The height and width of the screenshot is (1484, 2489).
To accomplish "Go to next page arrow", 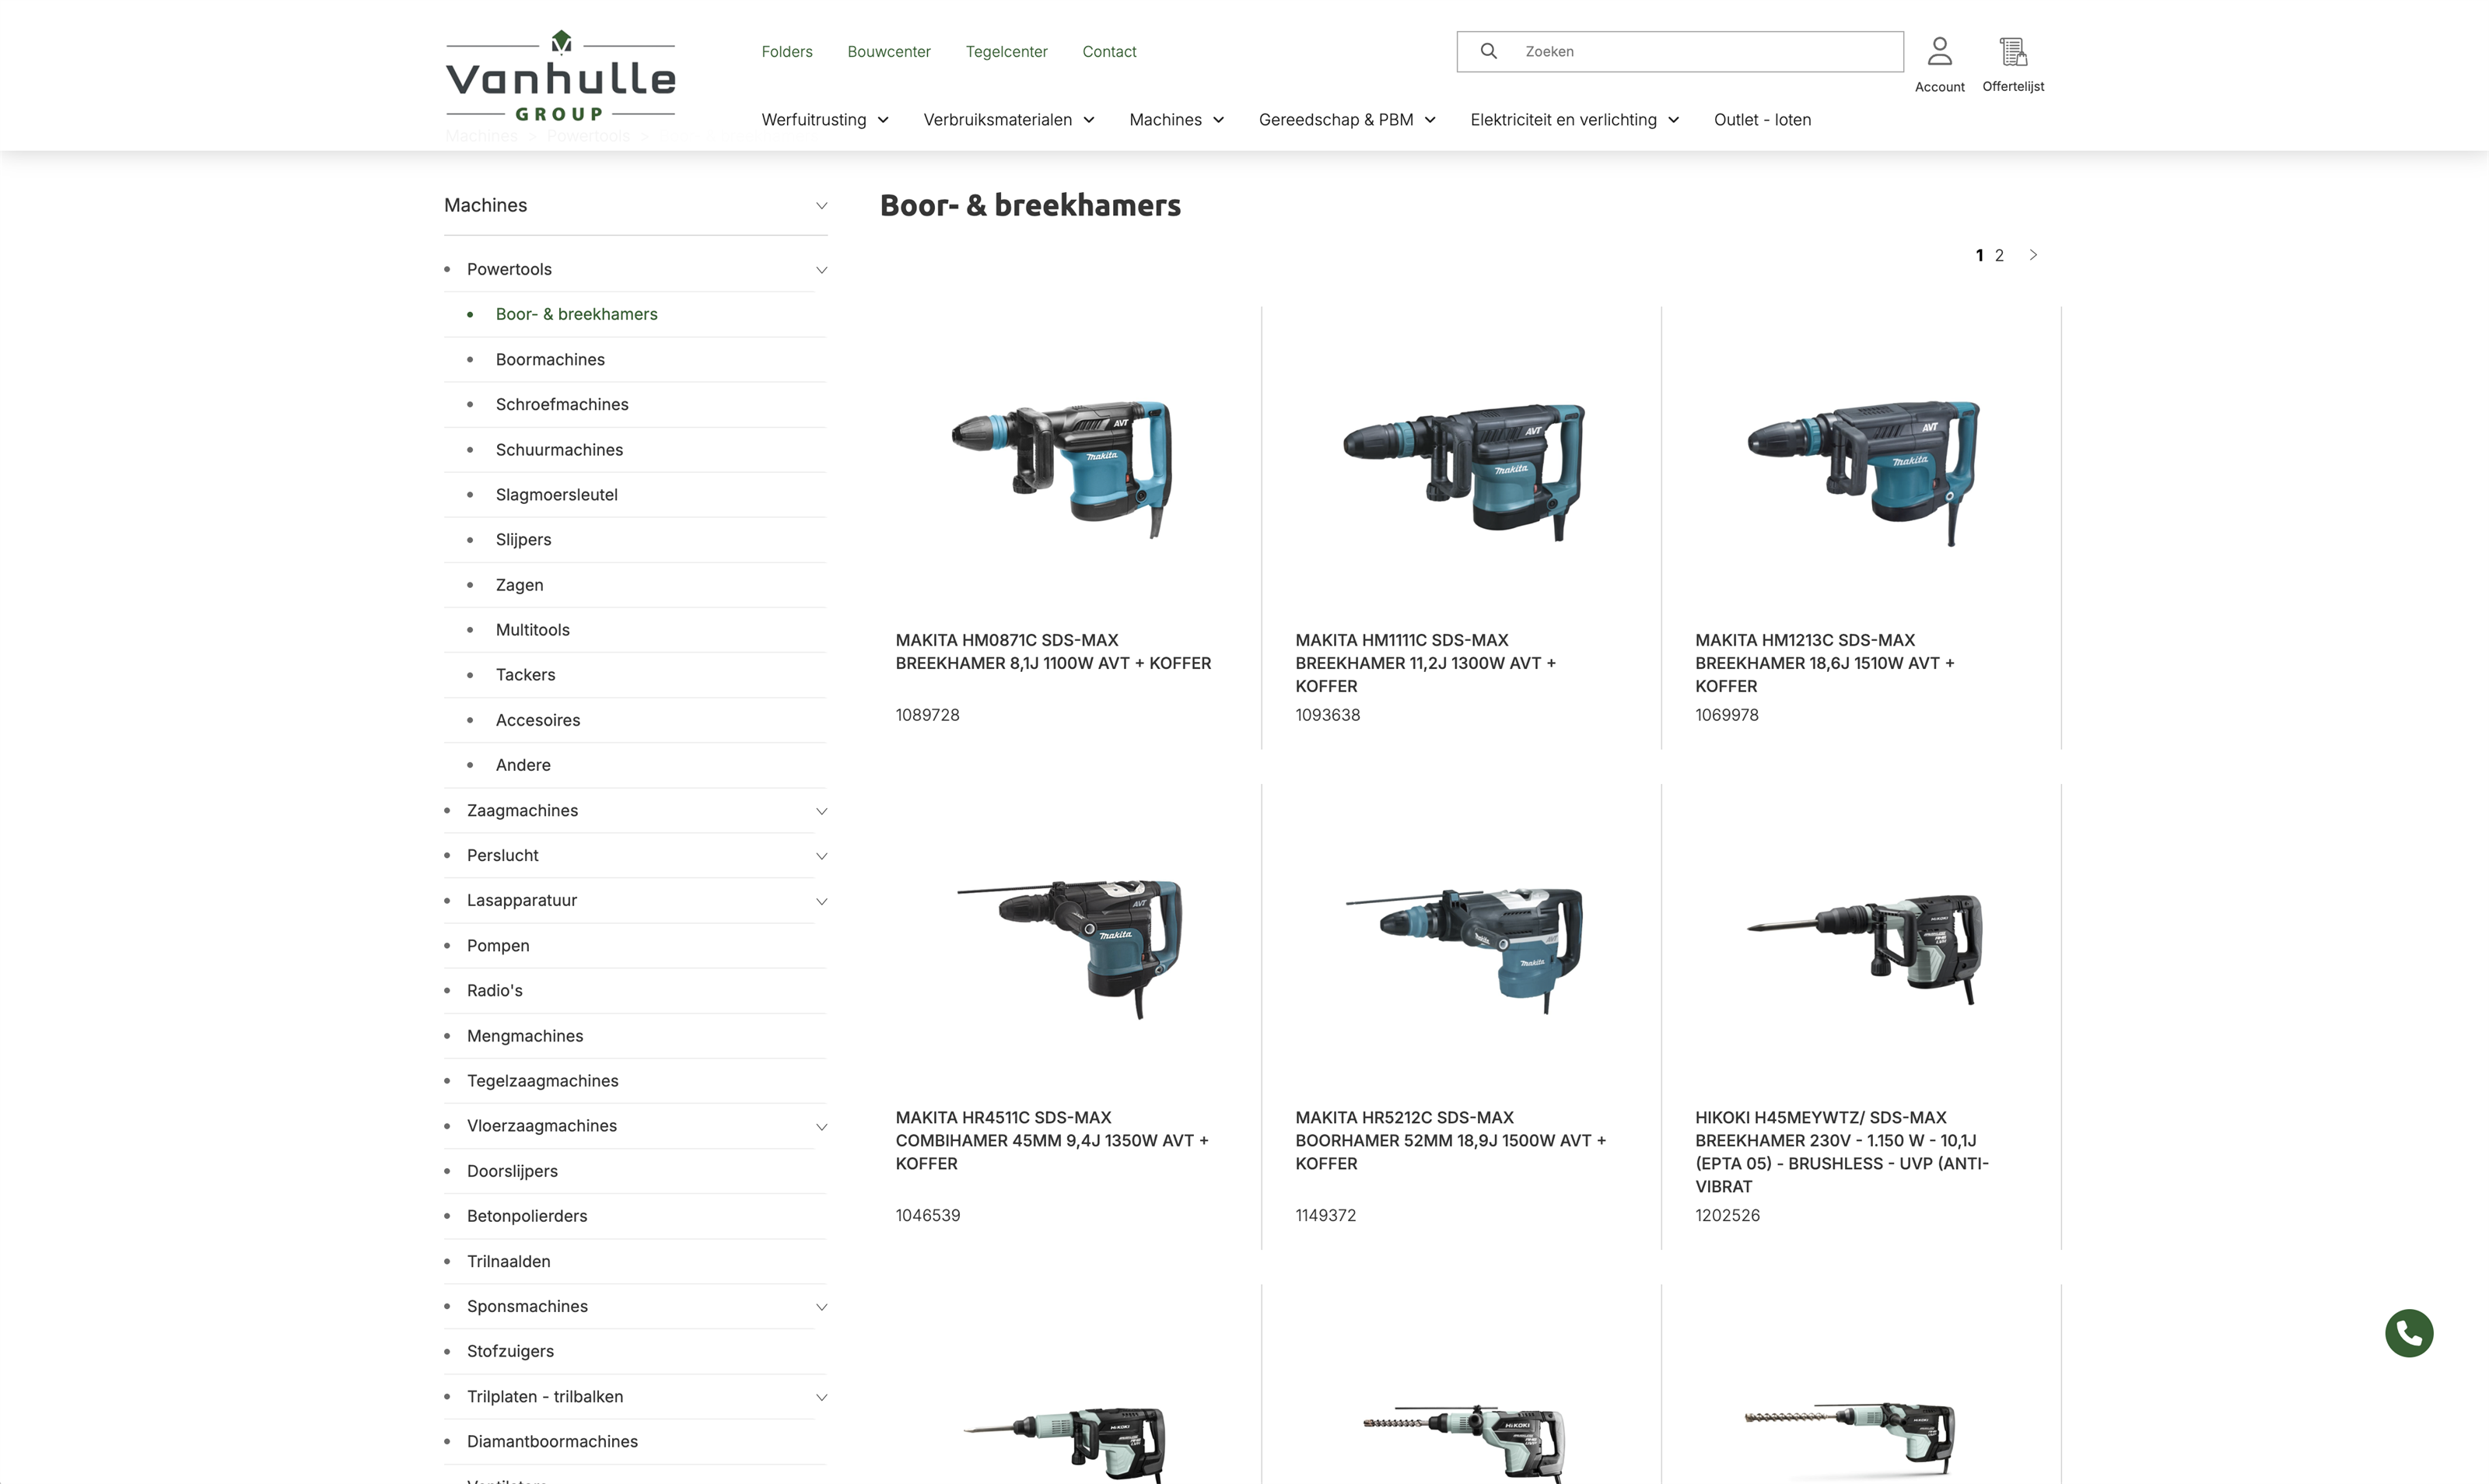I will click(x=2033, y=255).
